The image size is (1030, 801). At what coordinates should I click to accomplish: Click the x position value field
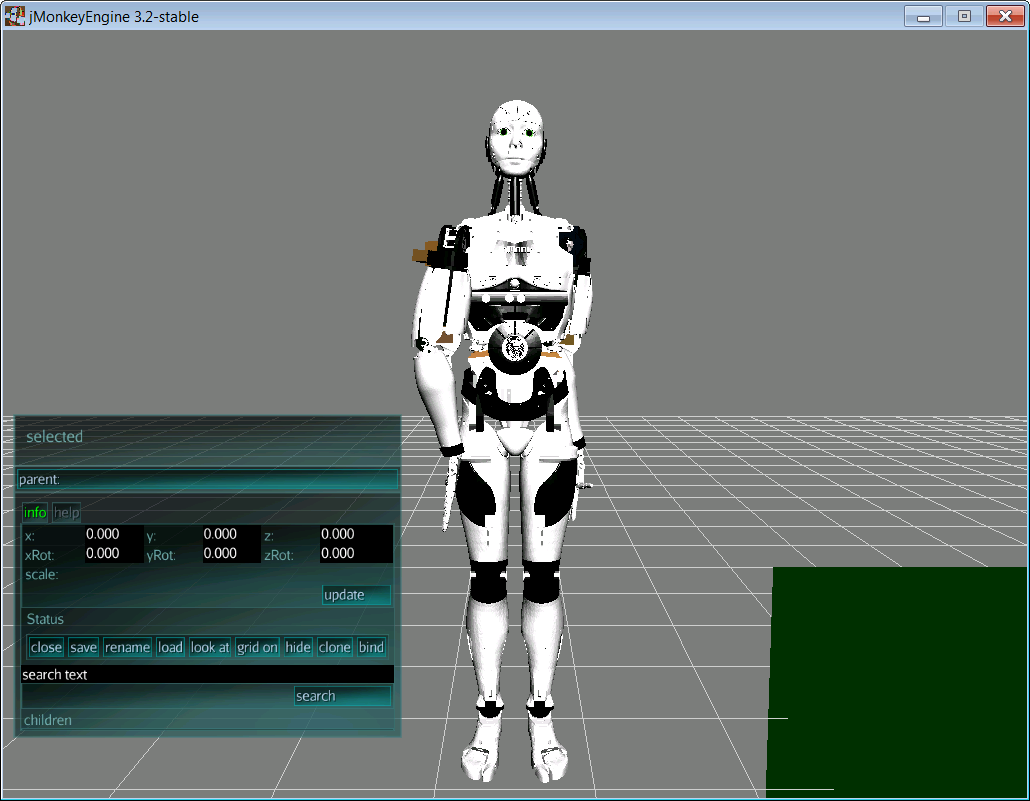(x=114, y=534)
